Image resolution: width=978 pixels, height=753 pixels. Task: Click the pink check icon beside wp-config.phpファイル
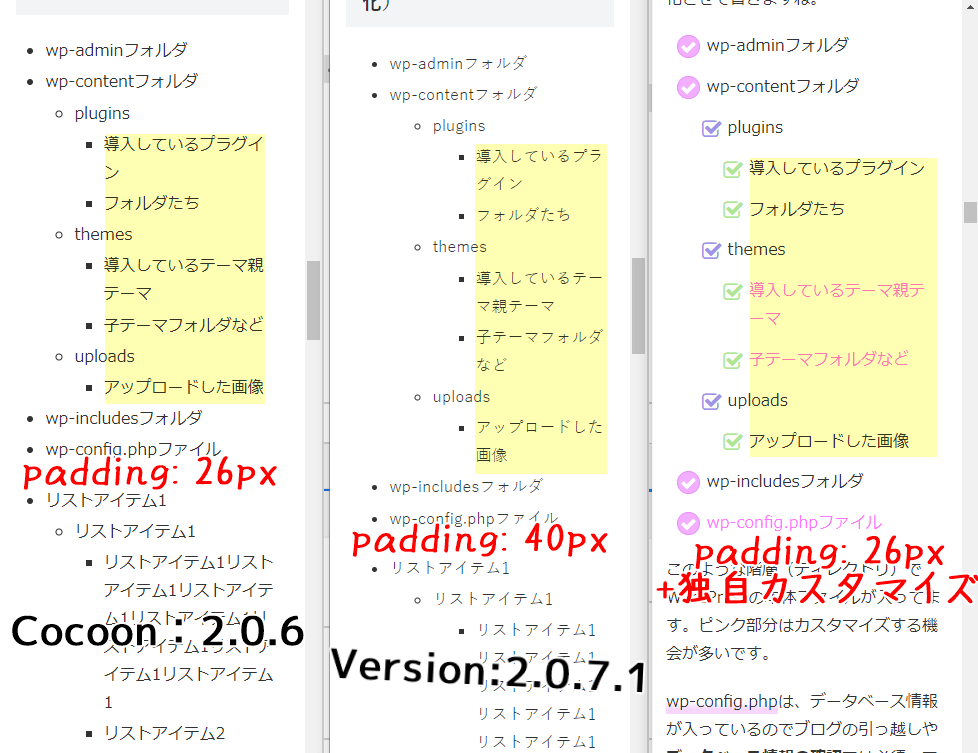pyautogui.click(x=689, y=523)
